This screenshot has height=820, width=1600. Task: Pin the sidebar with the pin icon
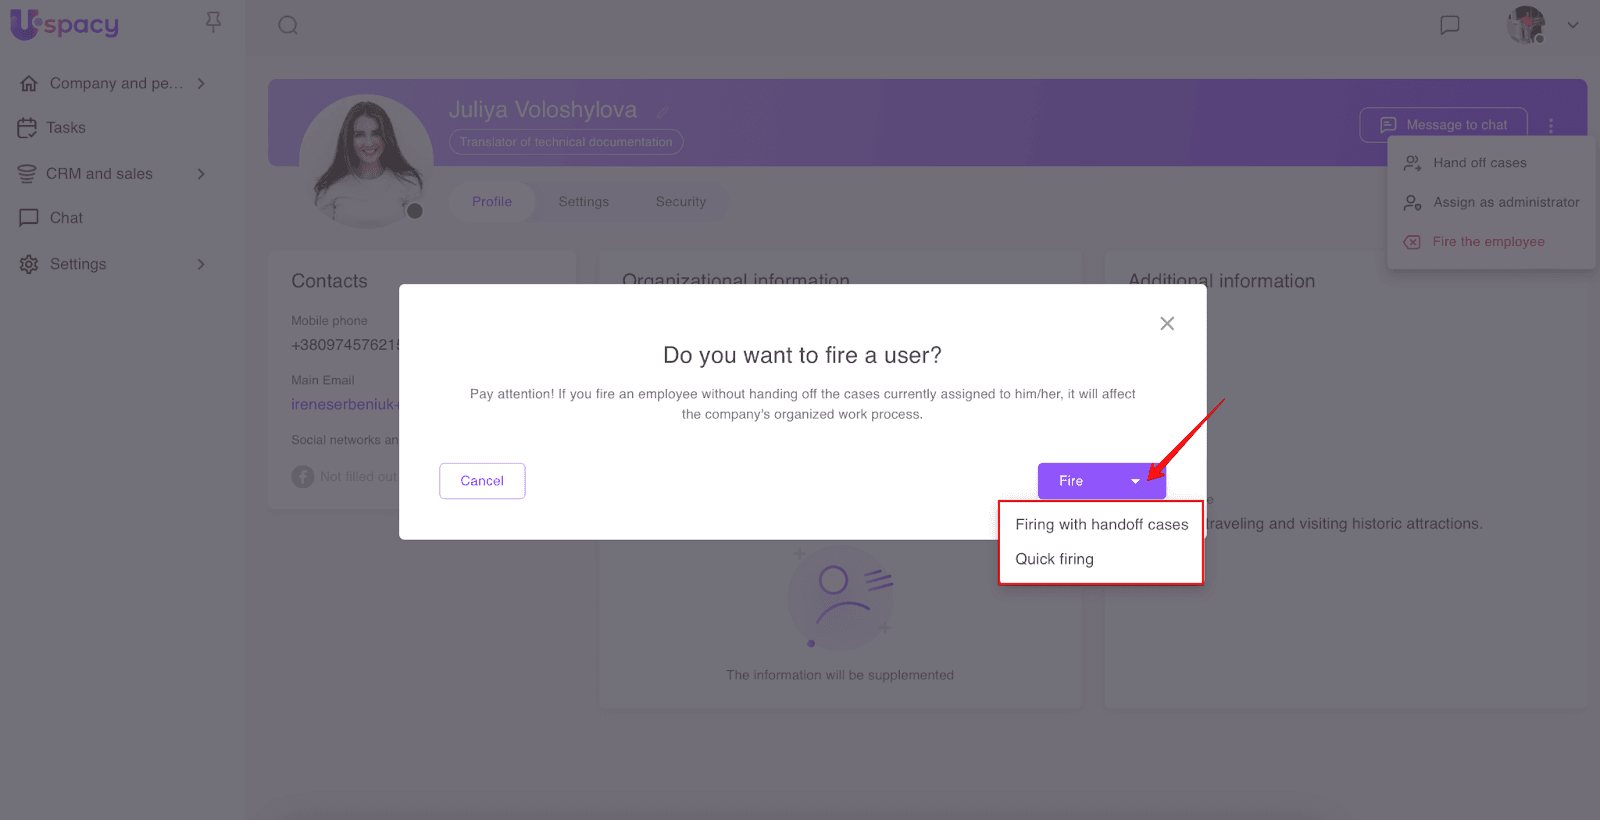pyautogui.click(x=213, y=22)
